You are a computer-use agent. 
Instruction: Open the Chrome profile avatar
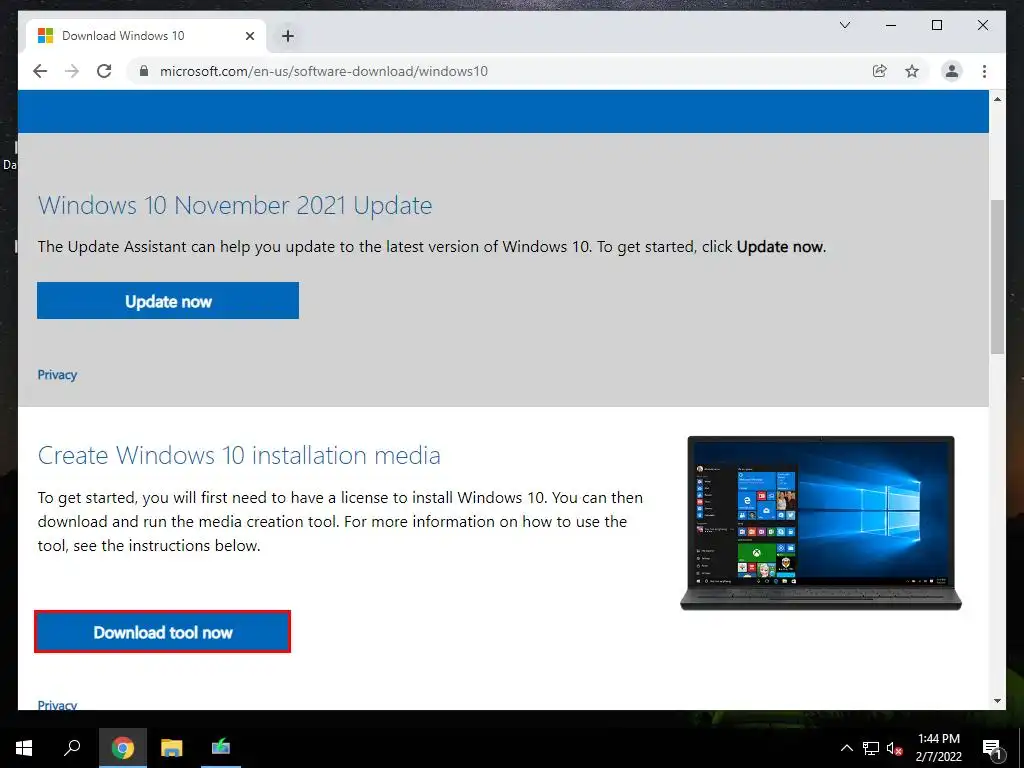click(x=952, y=71)
